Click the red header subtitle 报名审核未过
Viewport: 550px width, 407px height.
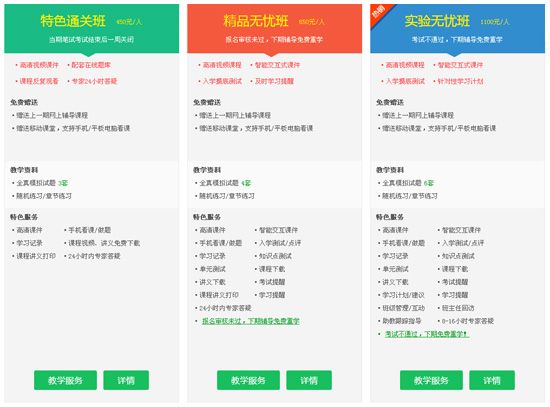point(274,40)
